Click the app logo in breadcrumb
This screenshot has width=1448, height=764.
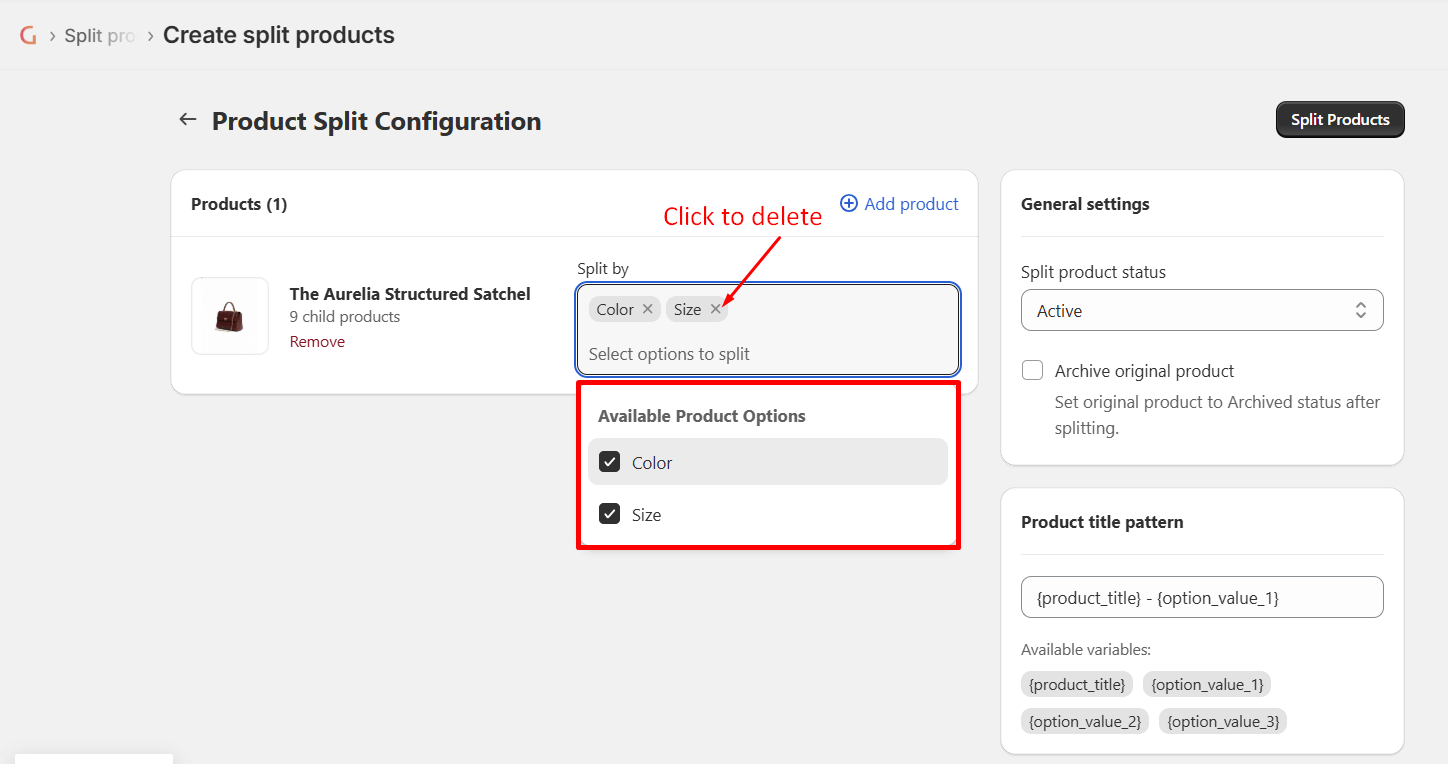28,35
